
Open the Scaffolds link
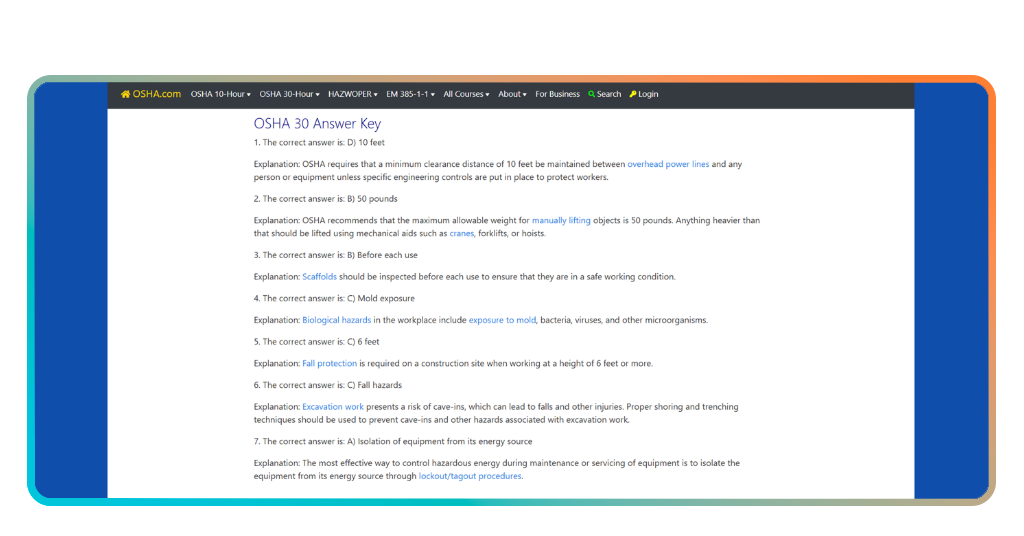click(x=319, y=277)
